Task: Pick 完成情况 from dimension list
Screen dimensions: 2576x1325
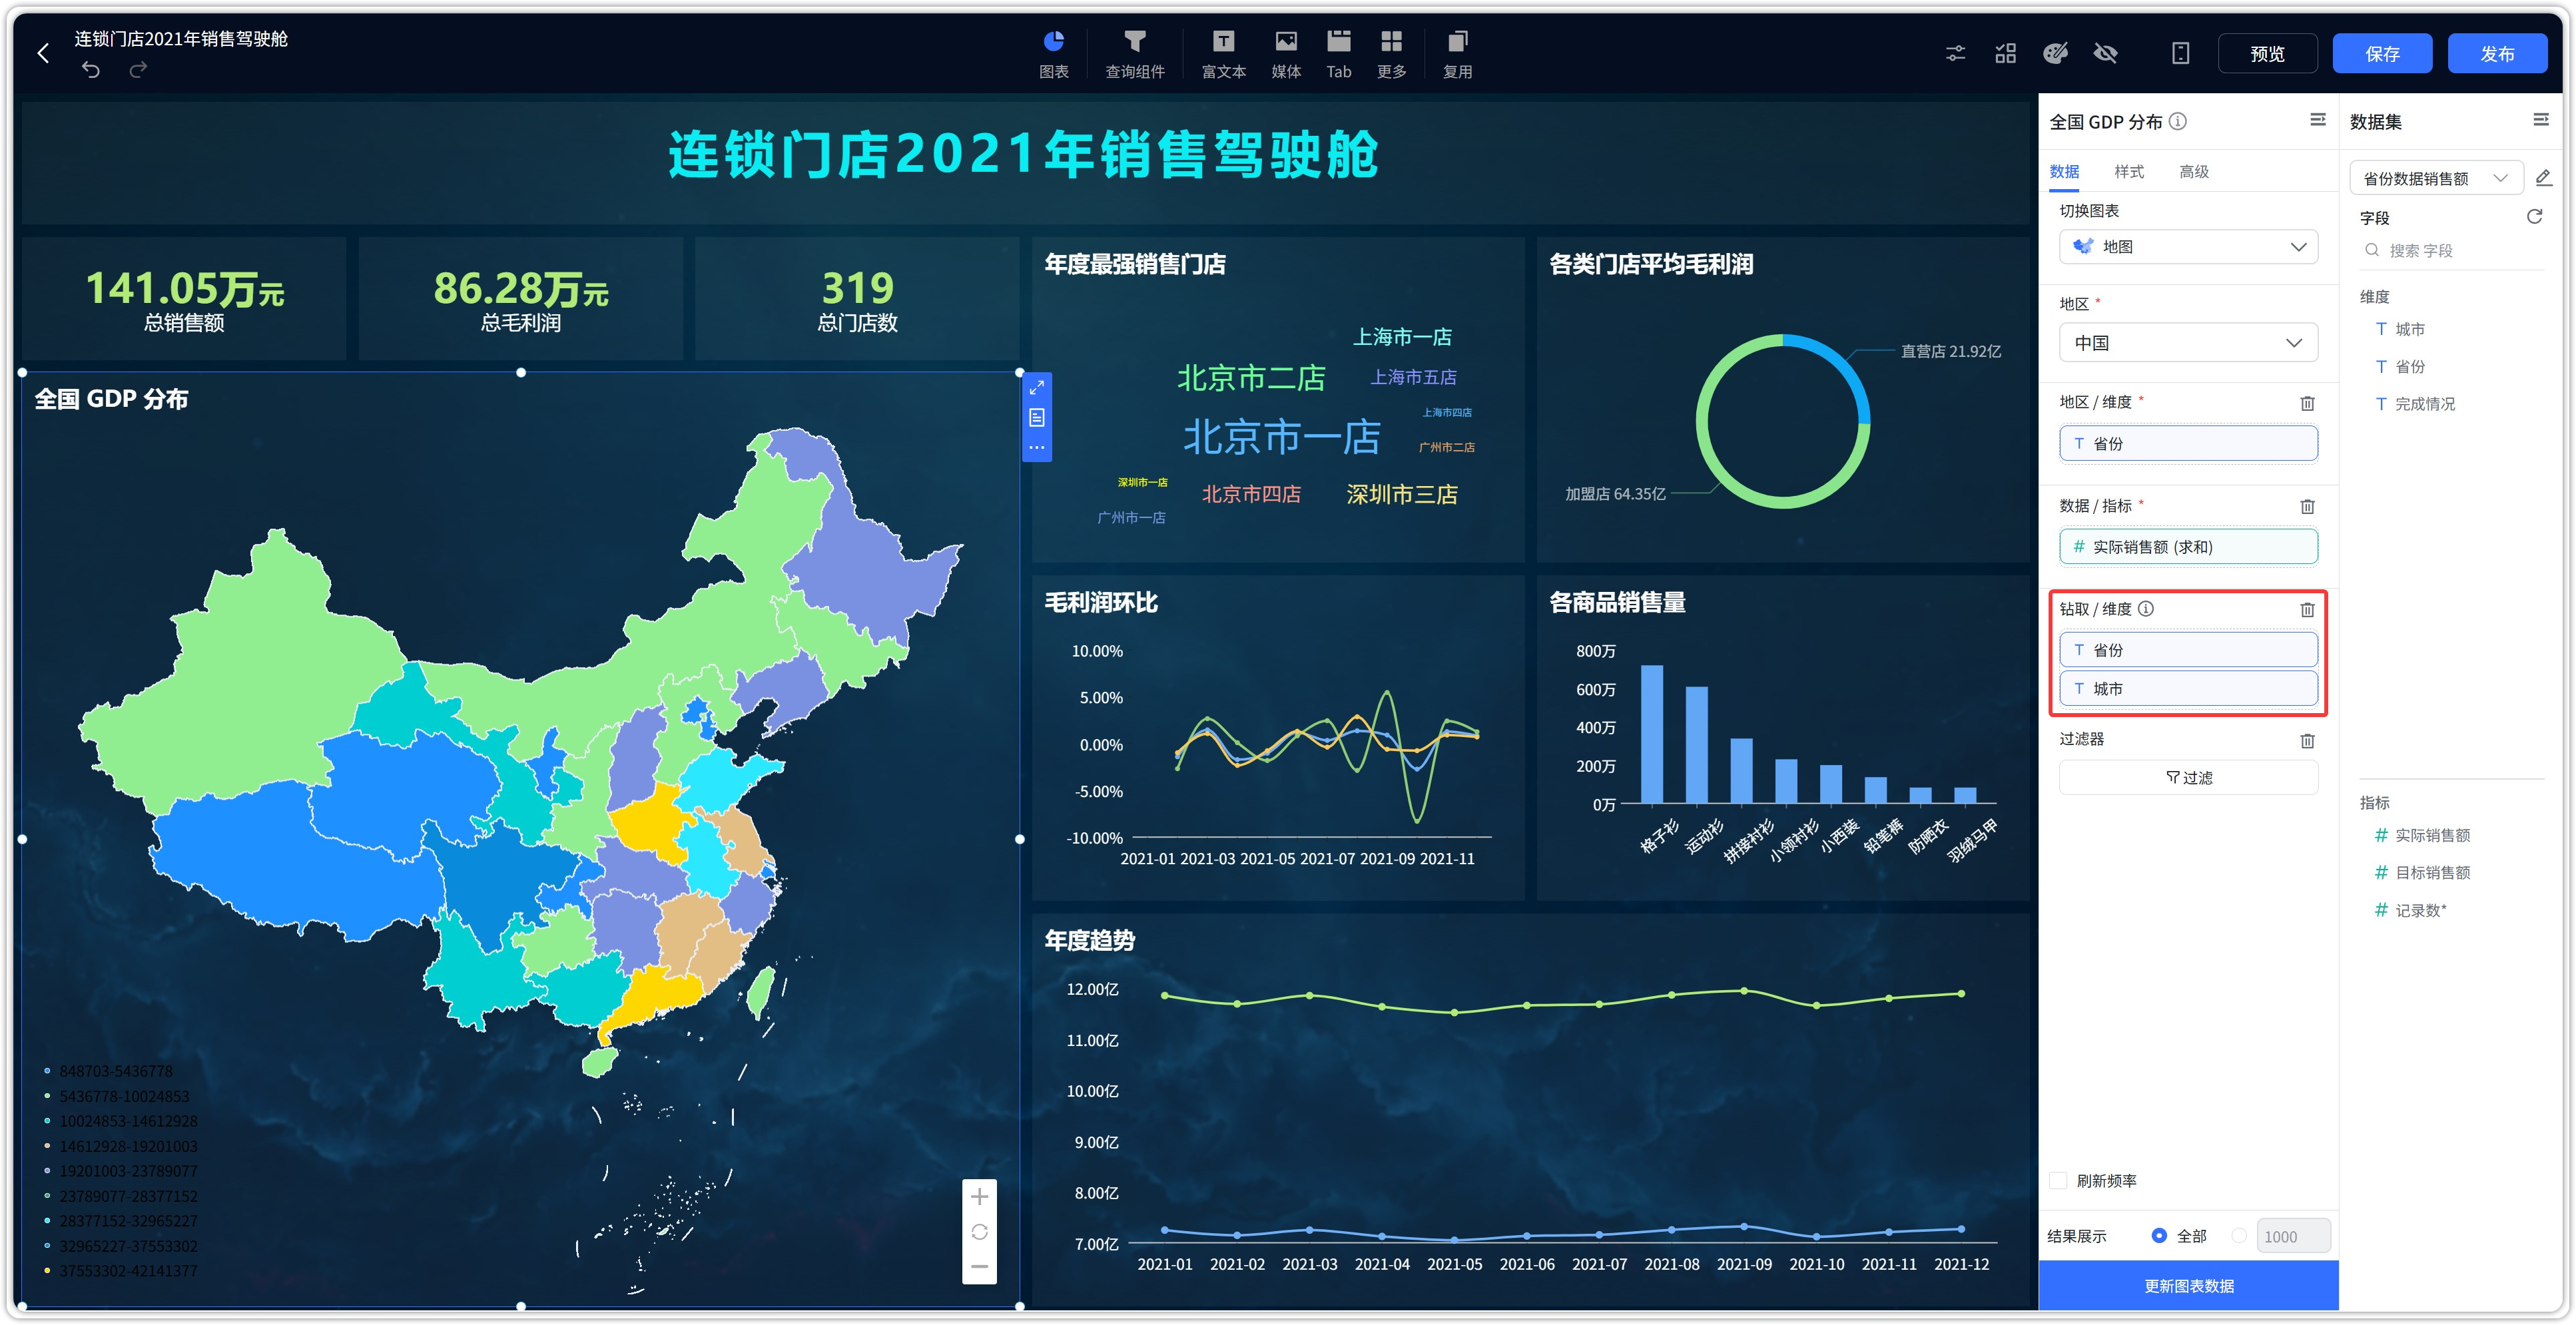Action: point(2424,404)
